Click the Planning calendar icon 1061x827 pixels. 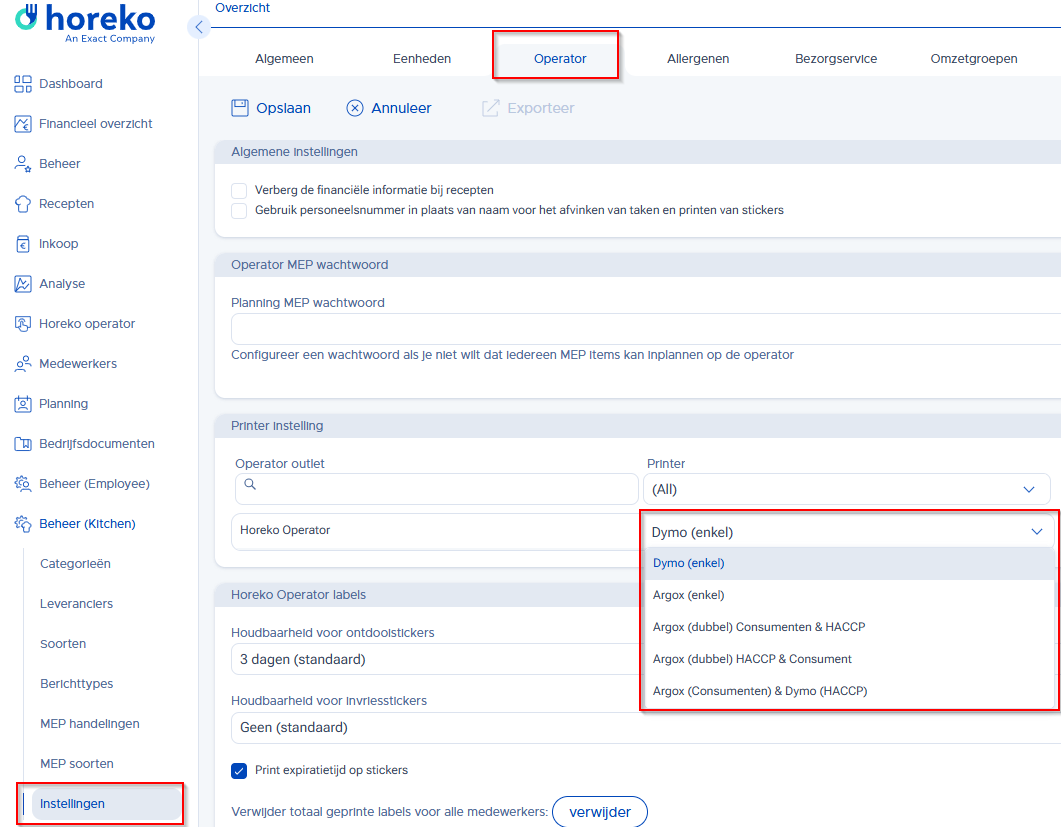23,404
